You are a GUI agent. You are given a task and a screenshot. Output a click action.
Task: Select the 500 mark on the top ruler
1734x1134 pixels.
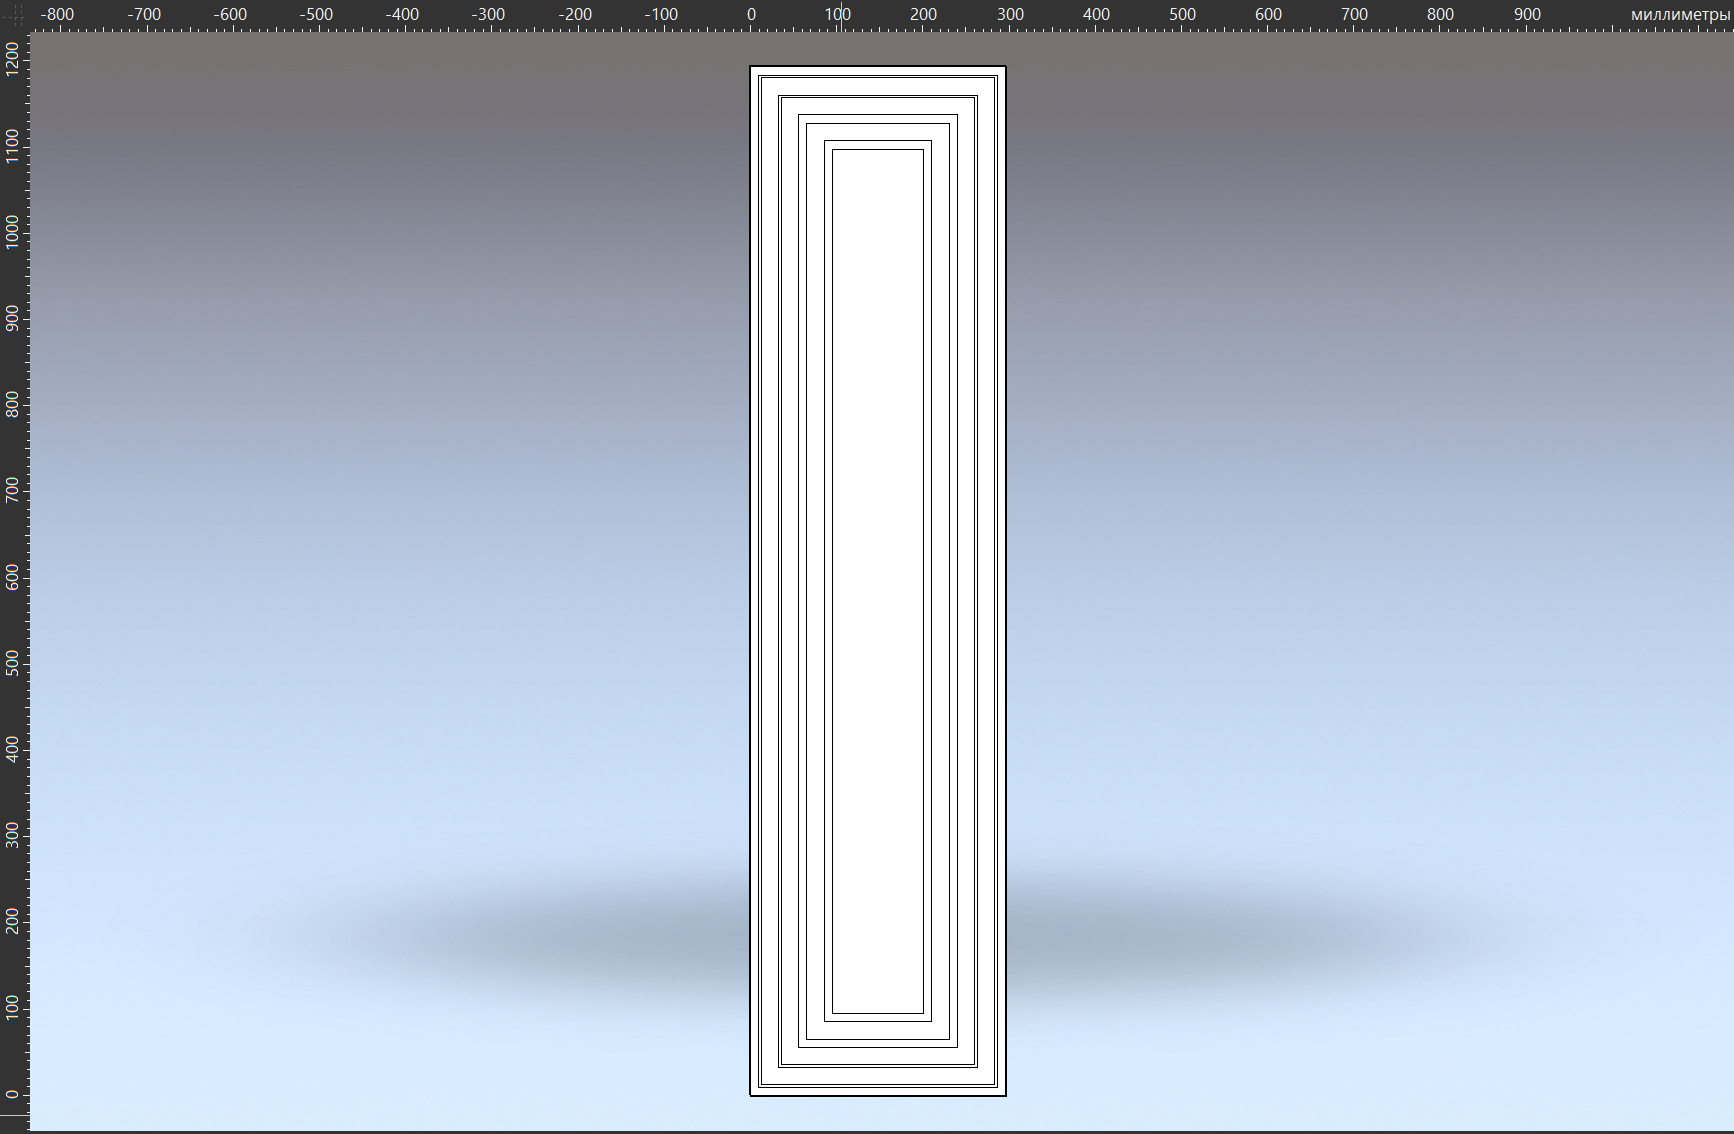(x=1182, y=14)
